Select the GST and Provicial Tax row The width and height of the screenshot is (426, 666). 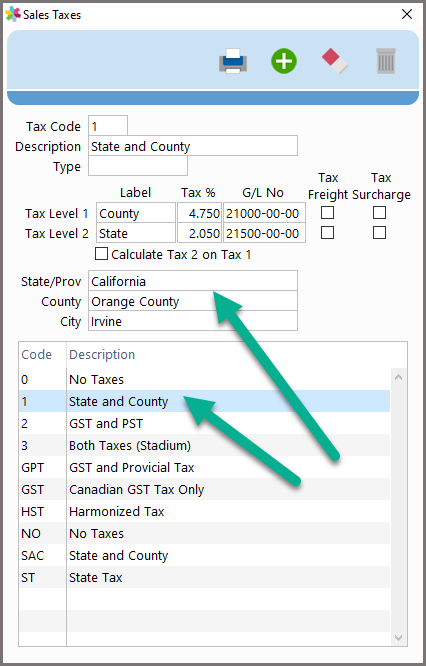(204, 468)
